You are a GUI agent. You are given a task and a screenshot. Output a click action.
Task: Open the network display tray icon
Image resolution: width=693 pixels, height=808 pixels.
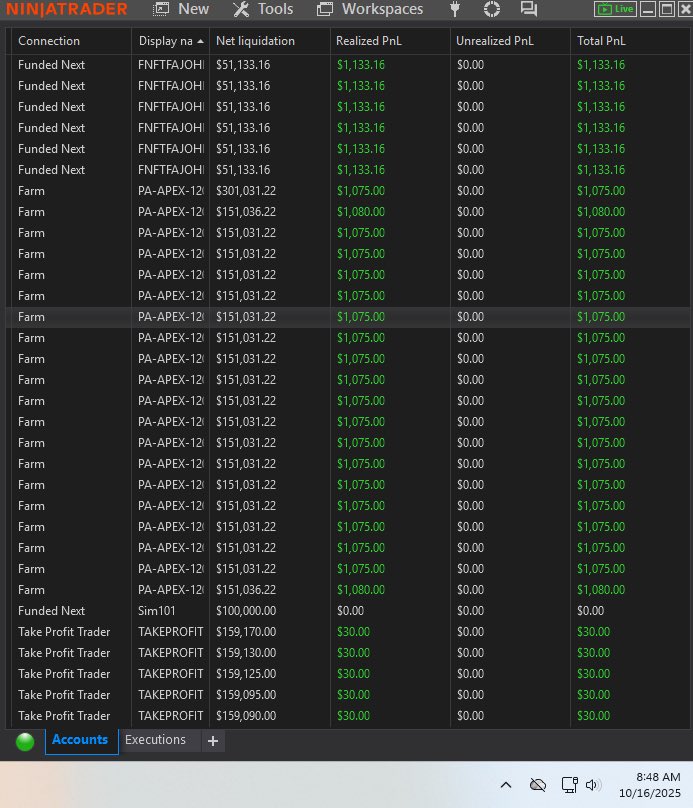569,785
